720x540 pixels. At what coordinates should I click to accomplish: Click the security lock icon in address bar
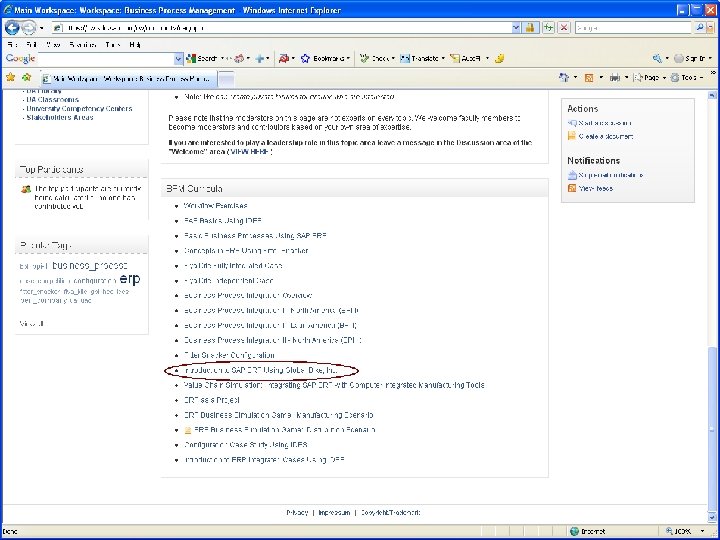530,28
